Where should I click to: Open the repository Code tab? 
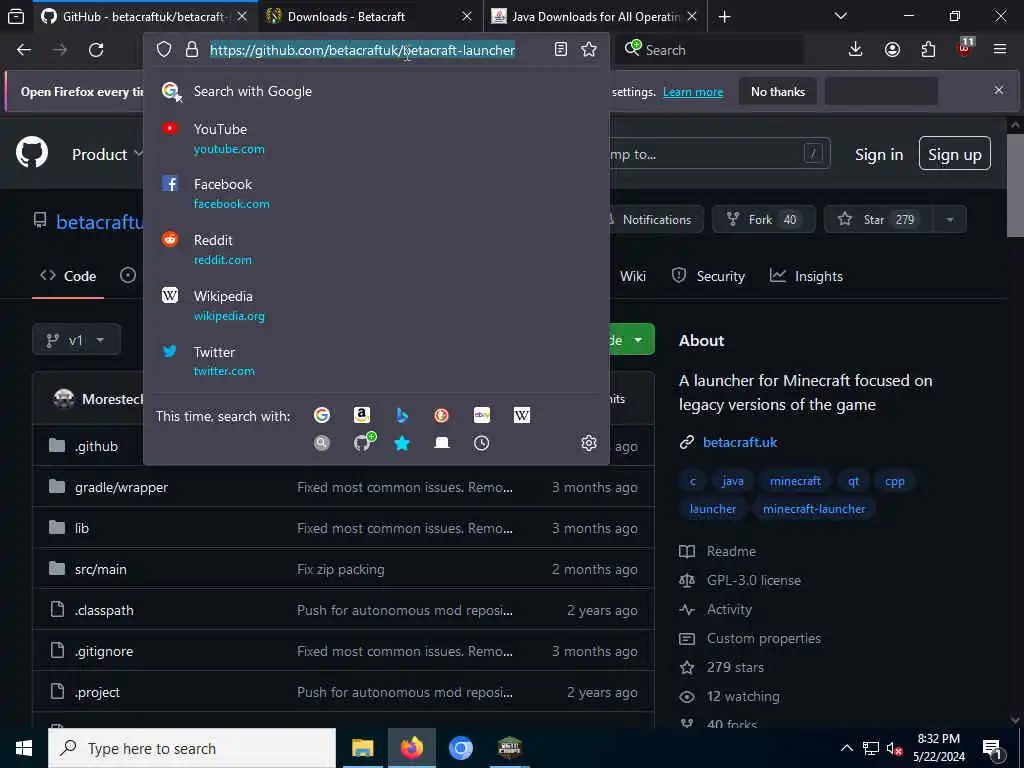(68, 276)
